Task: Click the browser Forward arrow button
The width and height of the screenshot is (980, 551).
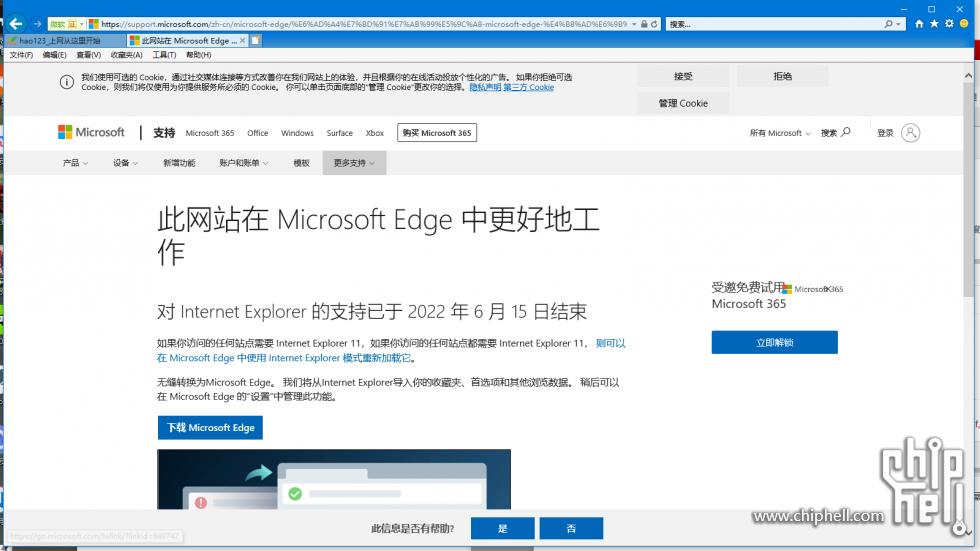Action: pos(38,24)
